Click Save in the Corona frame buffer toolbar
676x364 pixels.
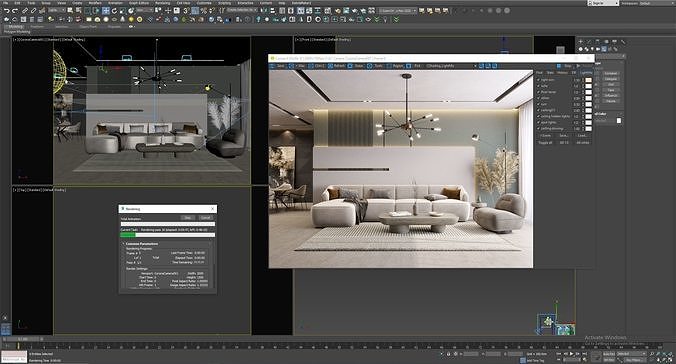[x=279, y=66]
